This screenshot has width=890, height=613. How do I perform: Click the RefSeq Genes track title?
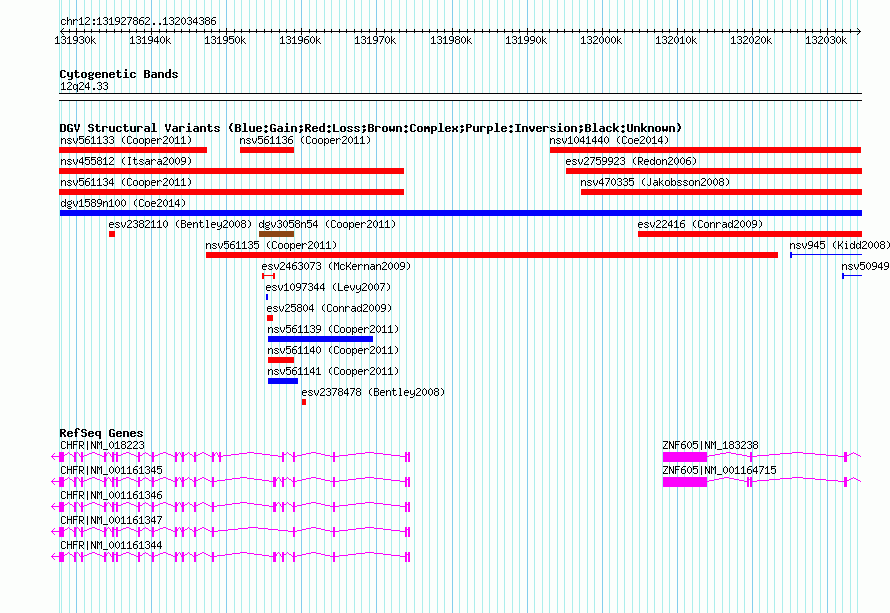coord(101,433)
